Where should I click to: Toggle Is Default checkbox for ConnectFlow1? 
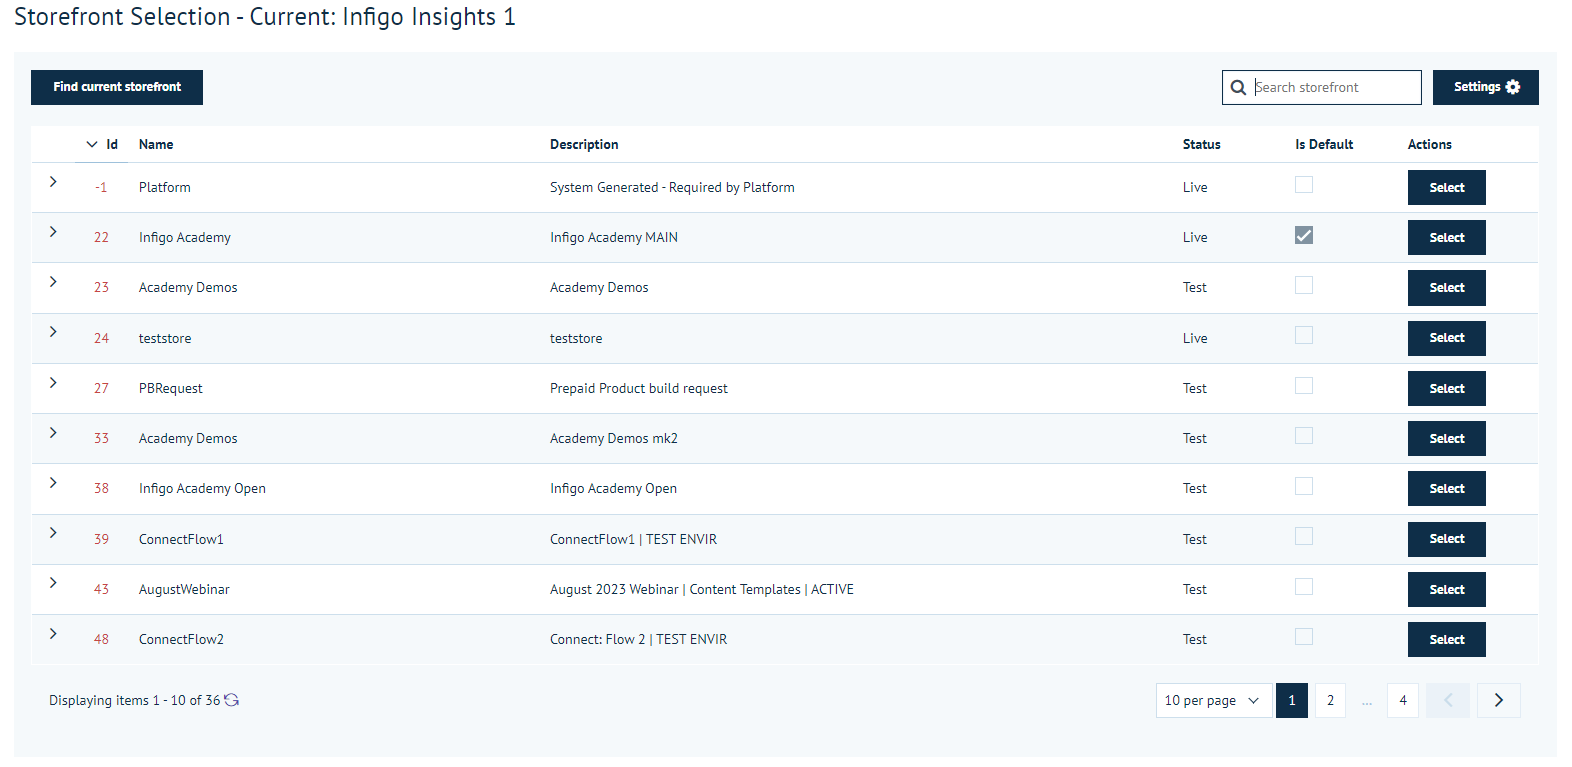(x=1304, y=536)
